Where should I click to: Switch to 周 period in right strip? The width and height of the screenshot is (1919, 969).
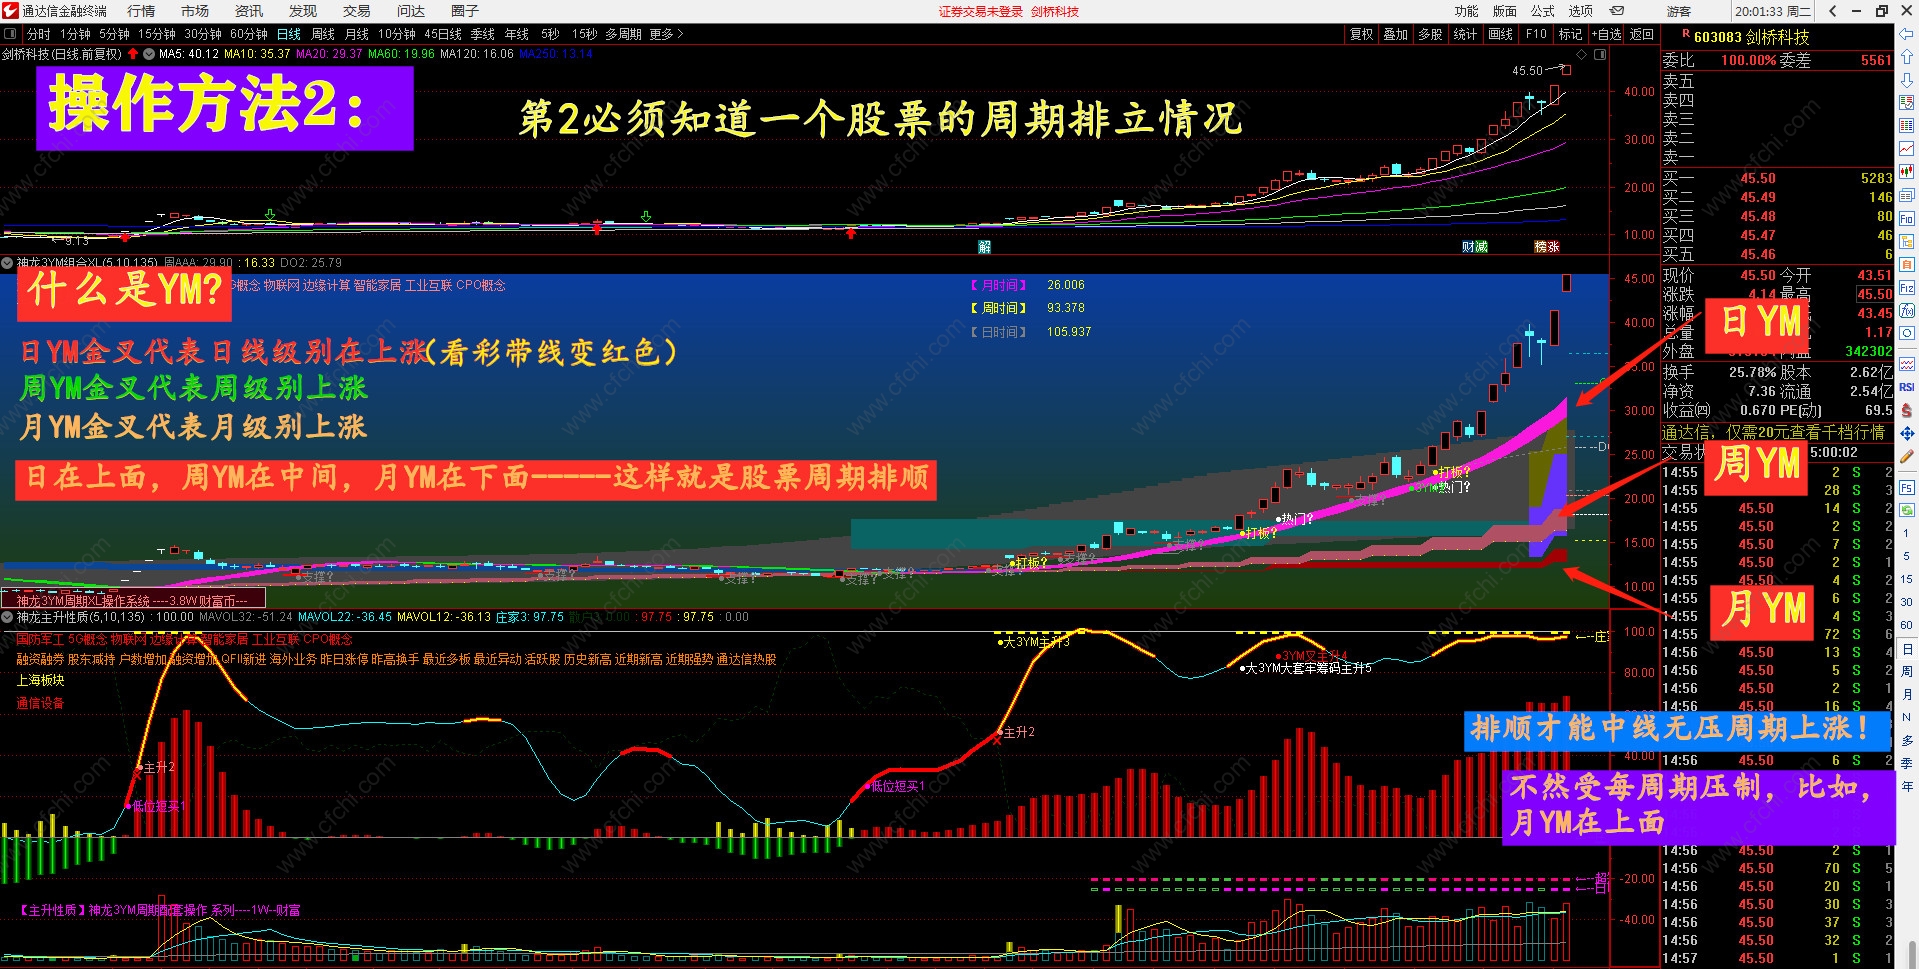point(1907,672)
